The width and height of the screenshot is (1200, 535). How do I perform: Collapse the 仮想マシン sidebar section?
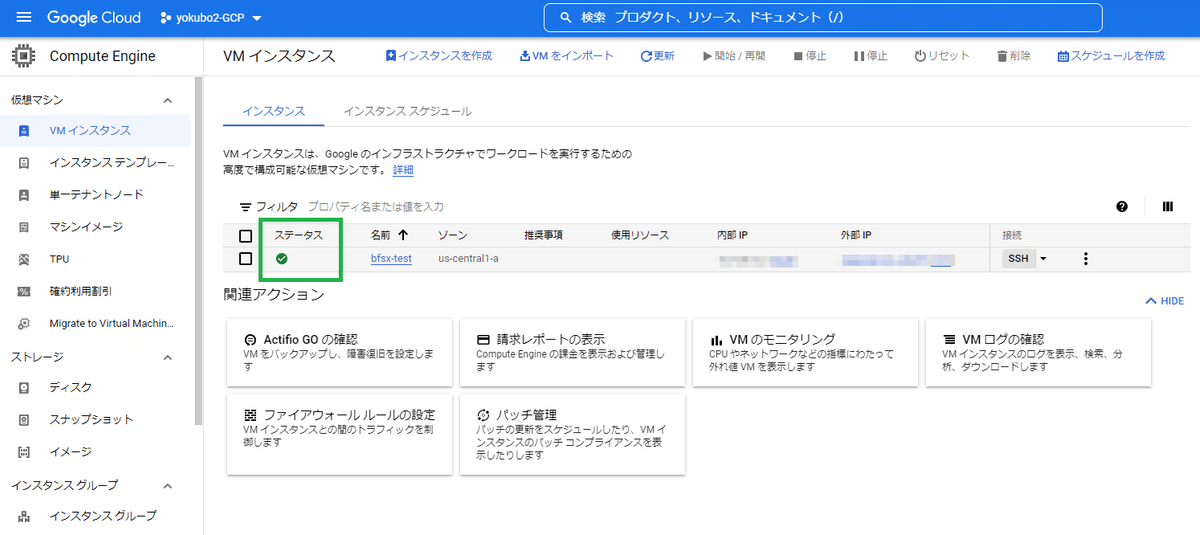pyautogui.click(x=168, y=100)
